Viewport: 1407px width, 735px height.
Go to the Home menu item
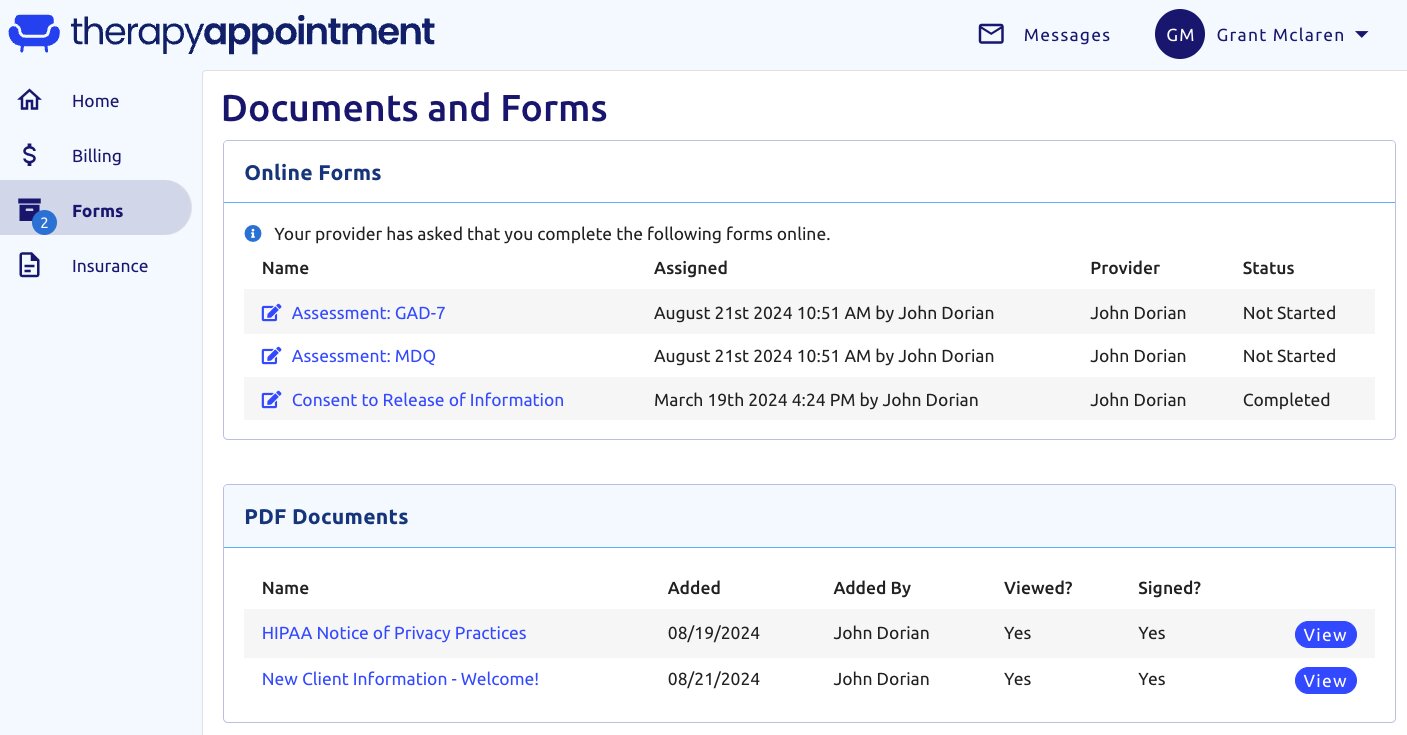(95, 101)
